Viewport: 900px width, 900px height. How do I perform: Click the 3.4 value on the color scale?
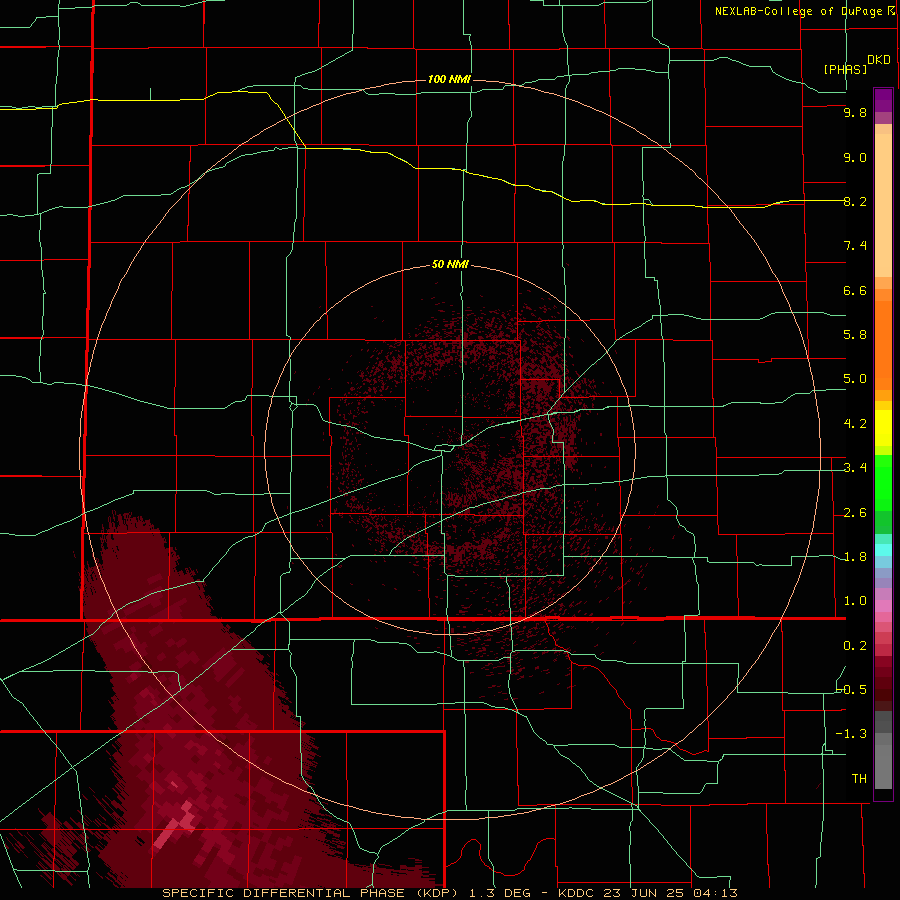click(x=855, y=468)
